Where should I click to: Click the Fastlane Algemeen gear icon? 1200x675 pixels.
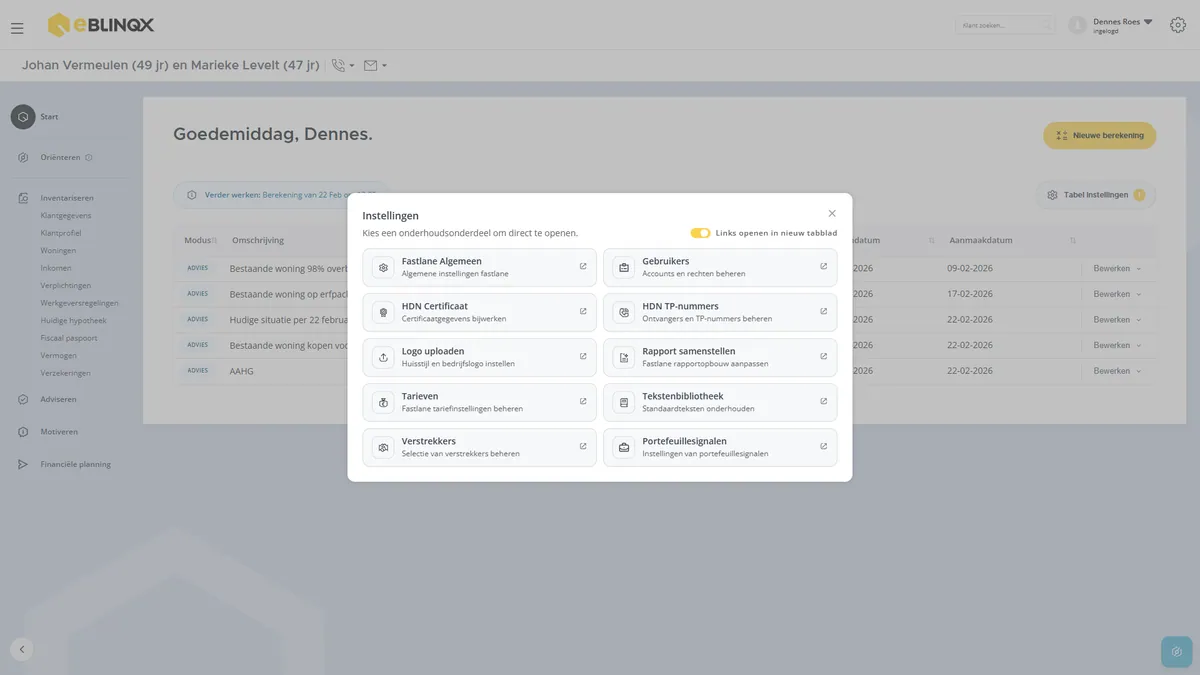(383, 267)
